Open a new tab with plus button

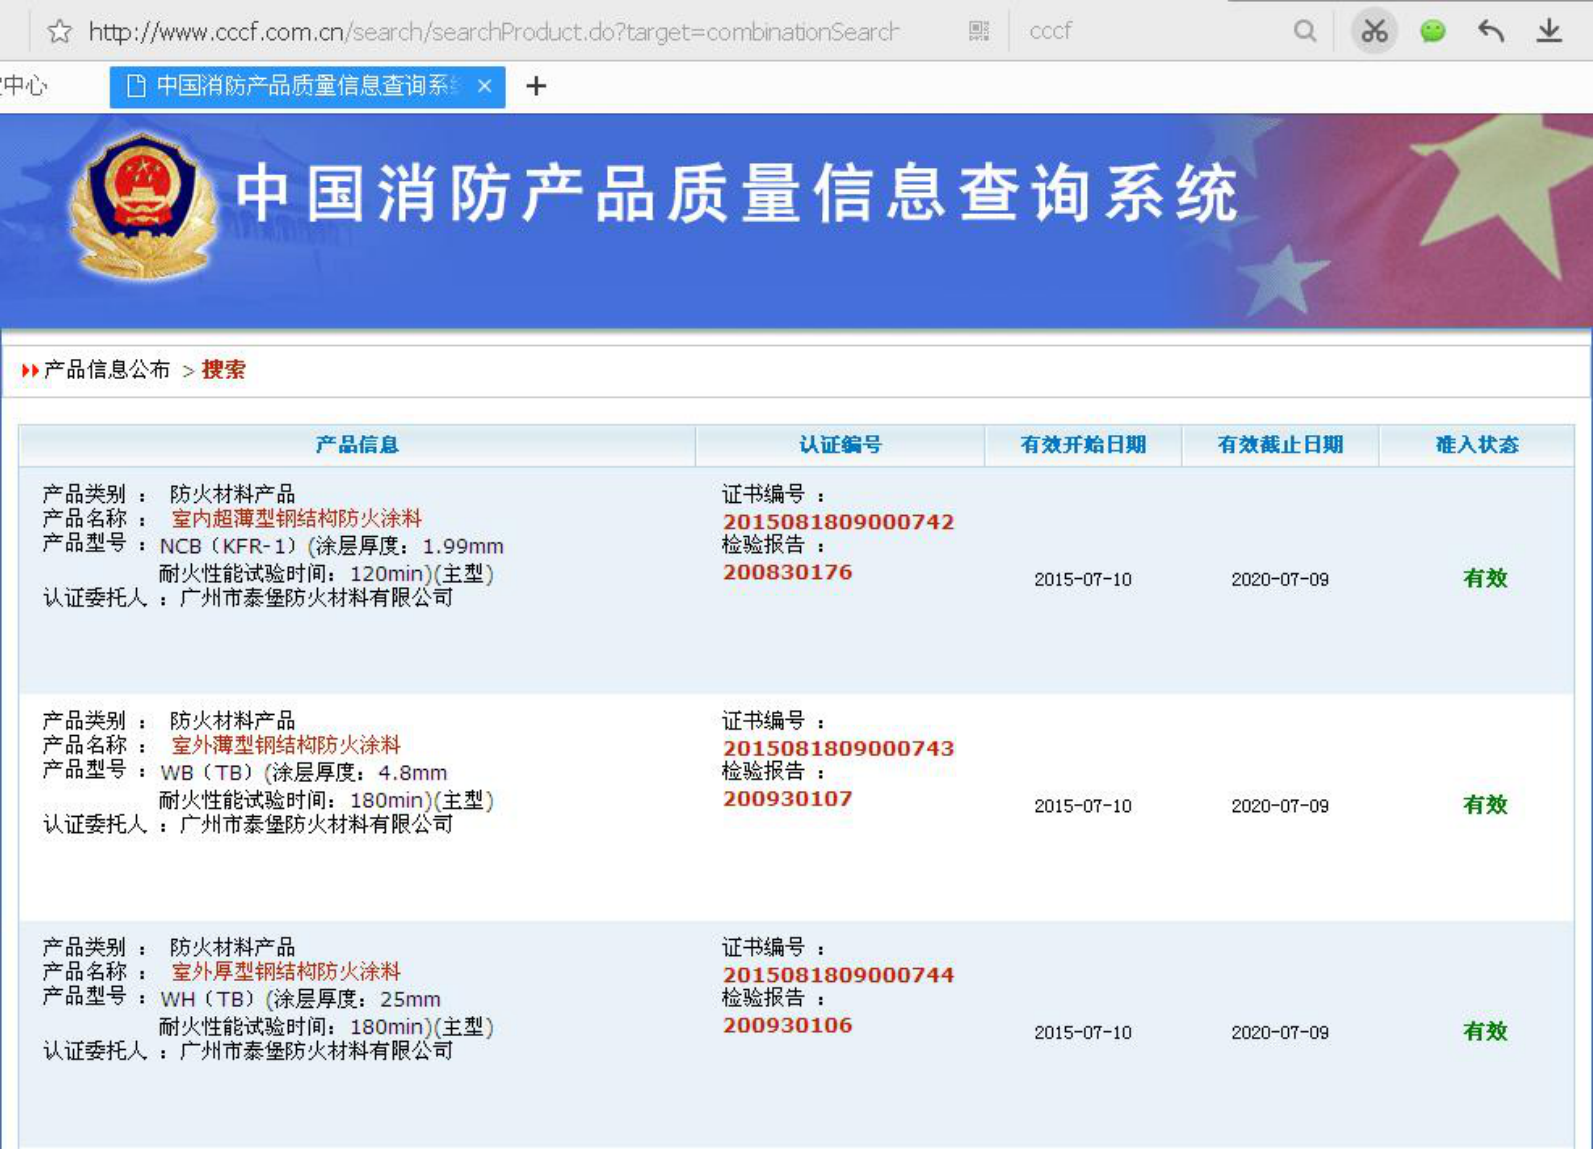coord(536,86)
